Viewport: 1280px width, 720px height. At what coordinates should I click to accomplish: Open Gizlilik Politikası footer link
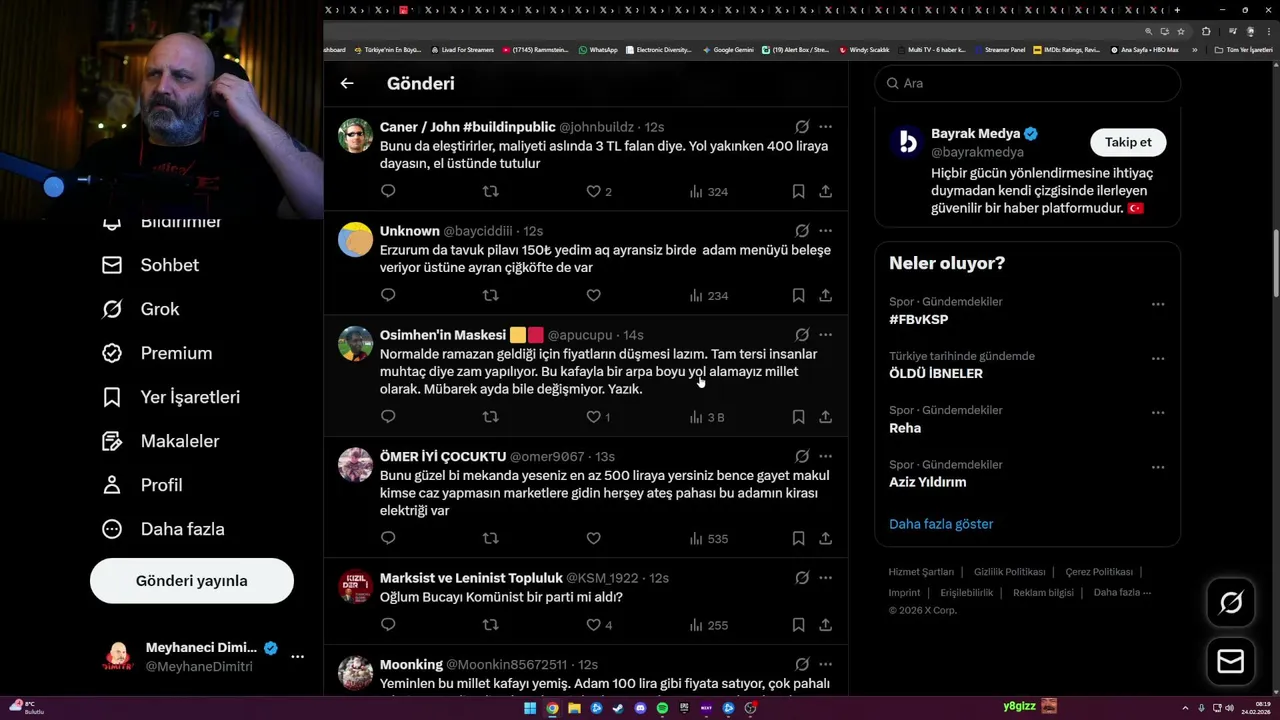click(x=1009, y=572)
